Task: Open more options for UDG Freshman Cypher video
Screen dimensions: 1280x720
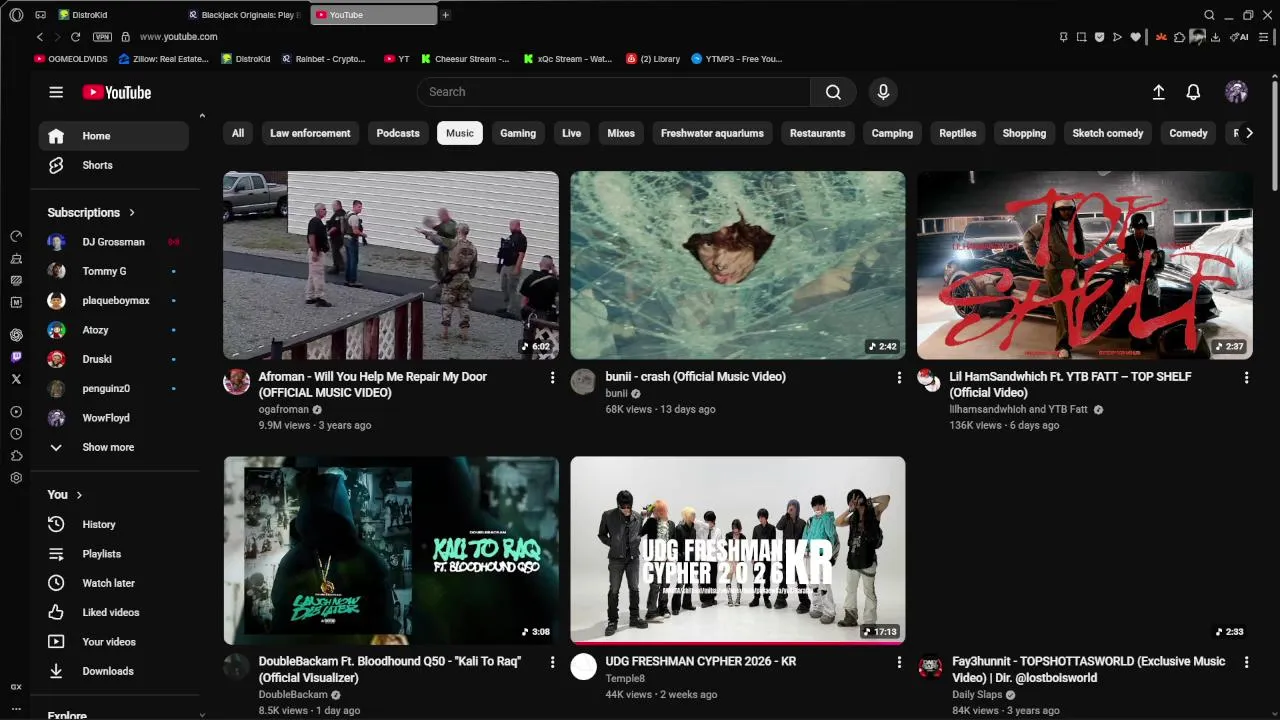Action: [899, 662]
